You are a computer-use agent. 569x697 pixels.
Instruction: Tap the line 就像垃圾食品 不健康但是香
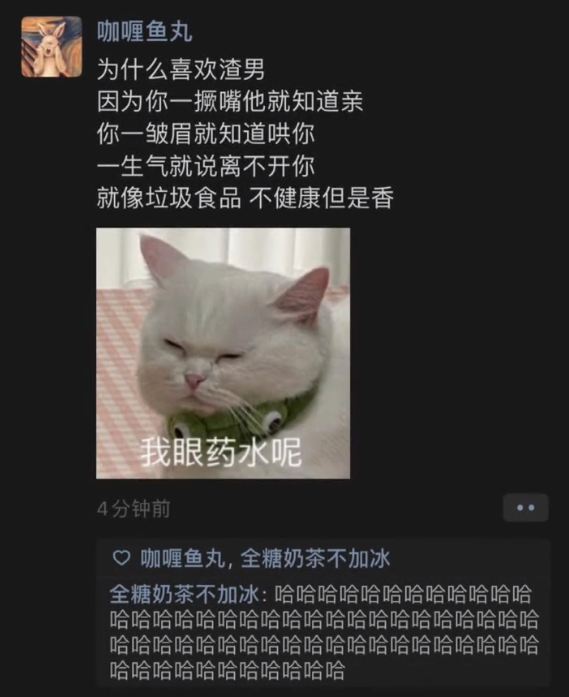[x=245, y=197]
